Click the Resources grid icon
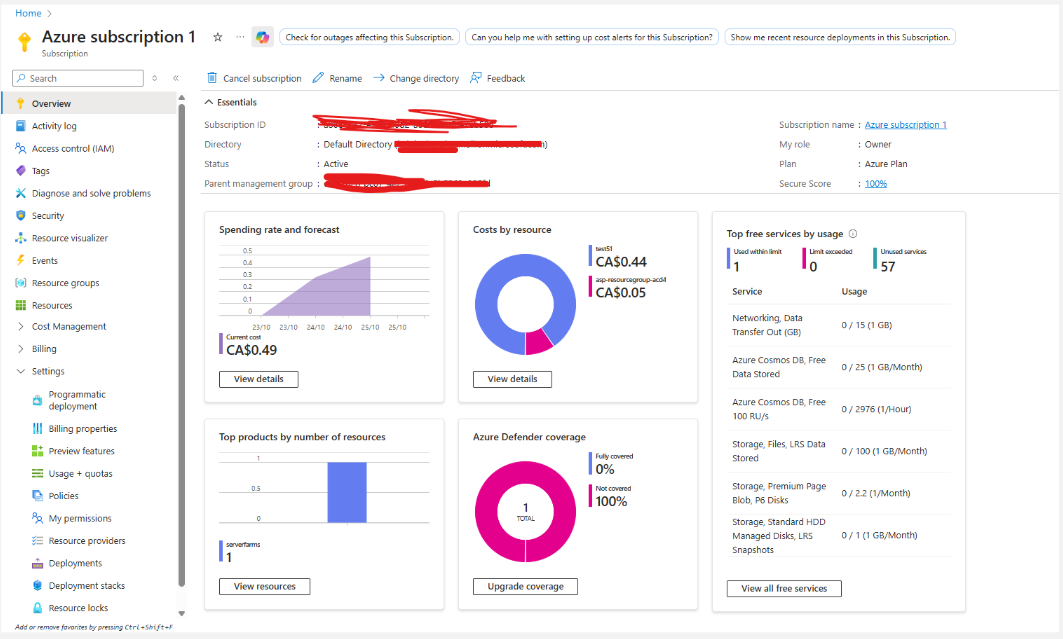This screenshot has width=1063, height=639. (x=21, y=306)
